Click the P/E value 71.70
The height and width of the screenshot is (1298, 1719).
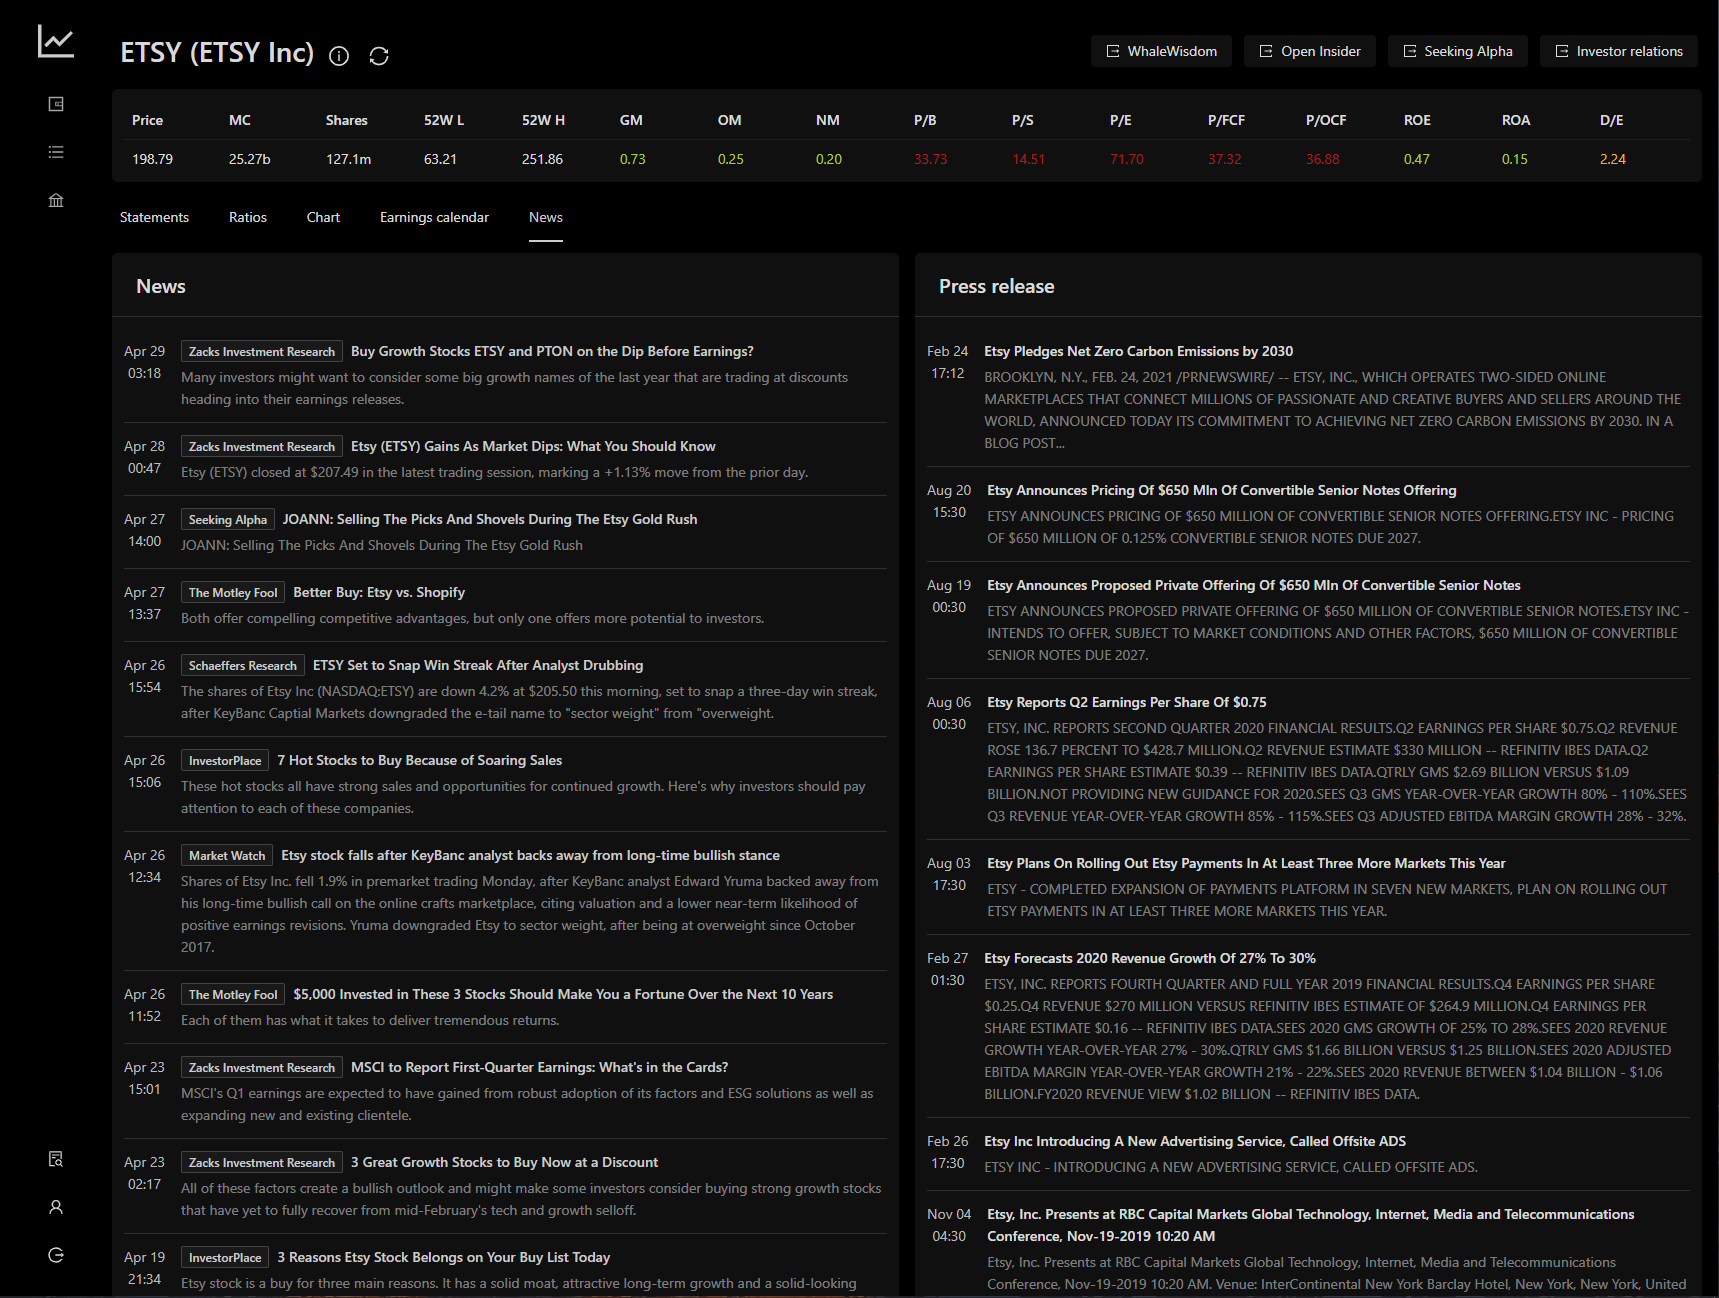click(x=1126, y=159)
